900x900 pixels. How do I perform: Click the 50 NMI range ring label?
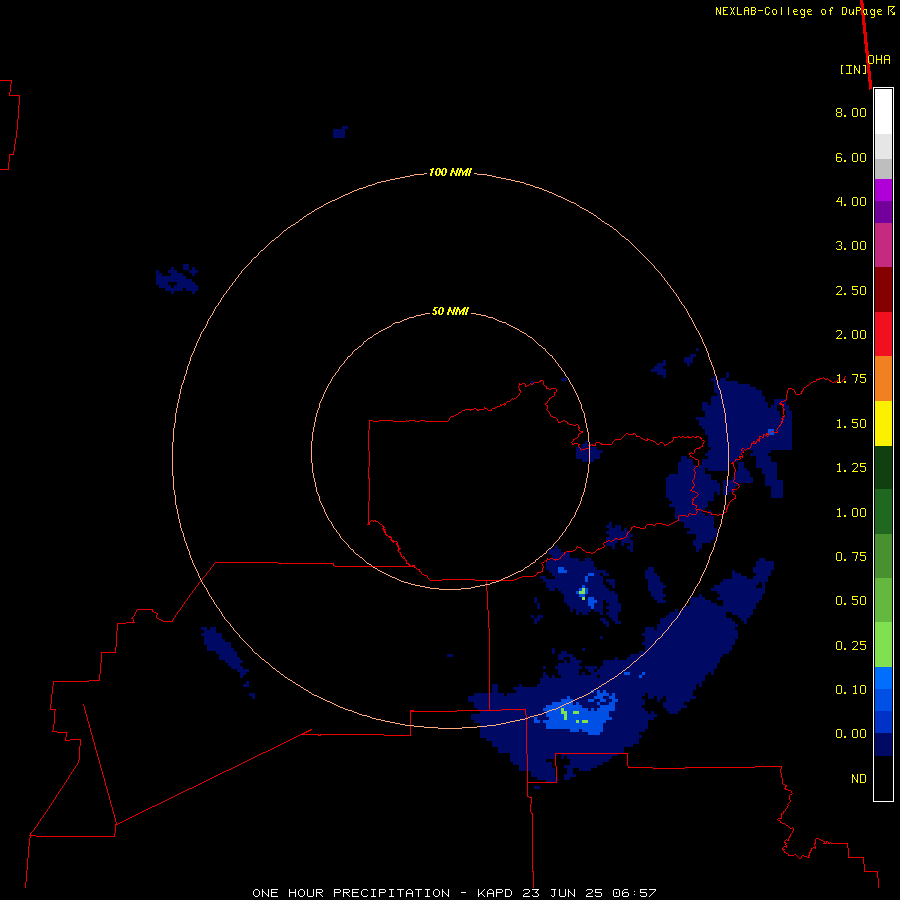click(450, 311)
